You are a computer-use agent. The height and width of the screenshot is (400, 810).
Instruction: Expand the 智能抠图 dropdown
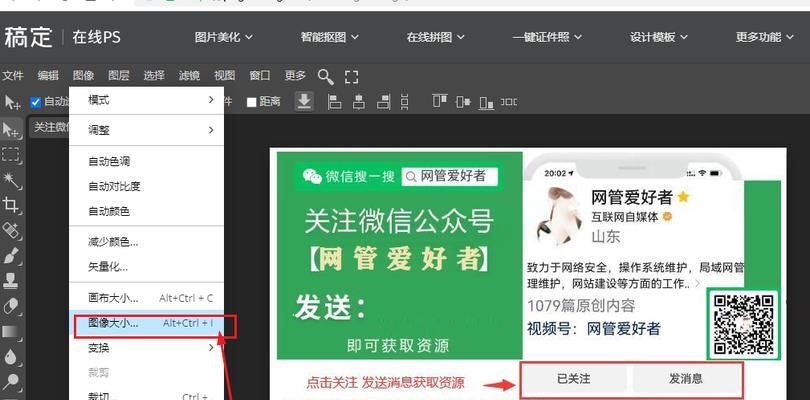coord(330,37)
